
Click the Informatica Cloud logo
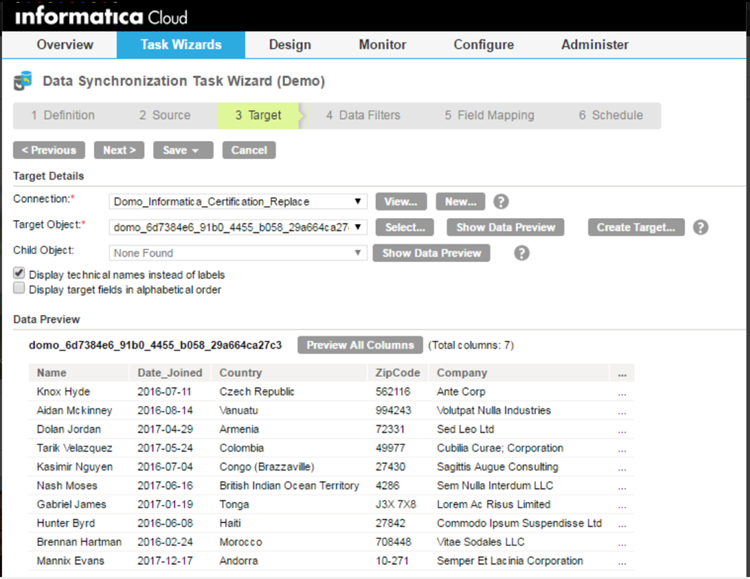tap(101, 16)
